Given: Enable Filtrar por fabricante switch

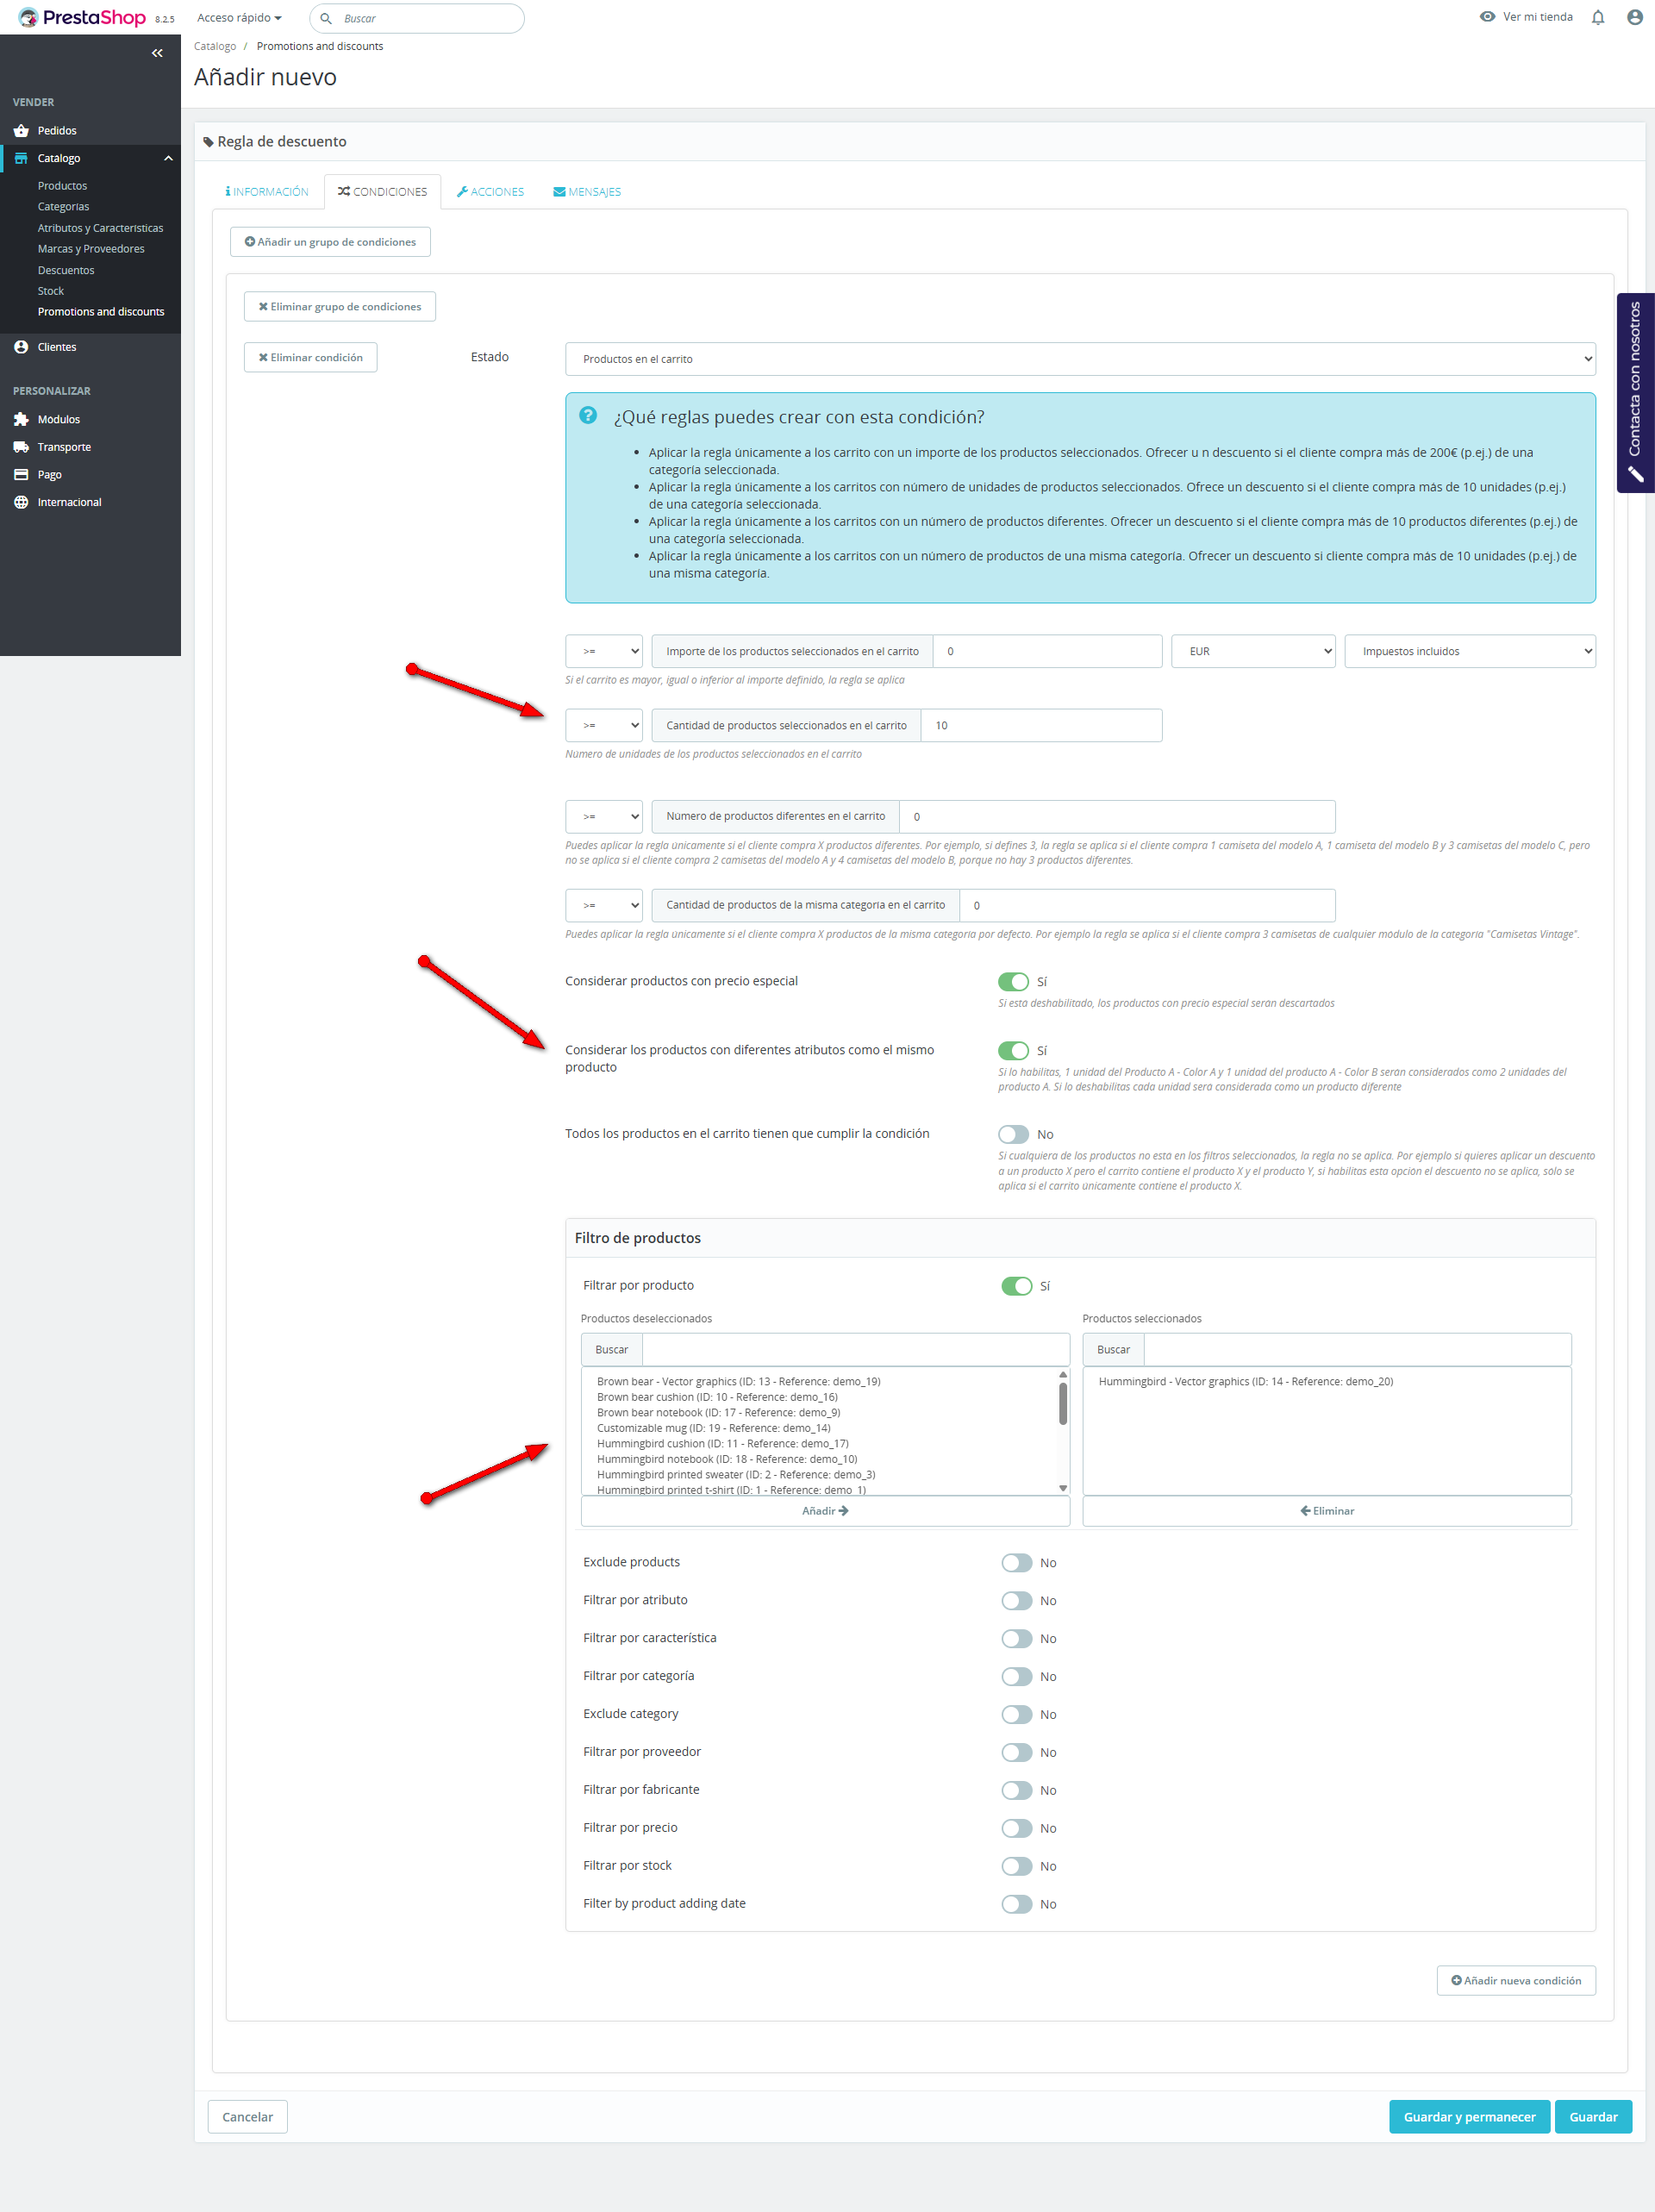Looking at the screenshot, I should click(1017, 1791).
